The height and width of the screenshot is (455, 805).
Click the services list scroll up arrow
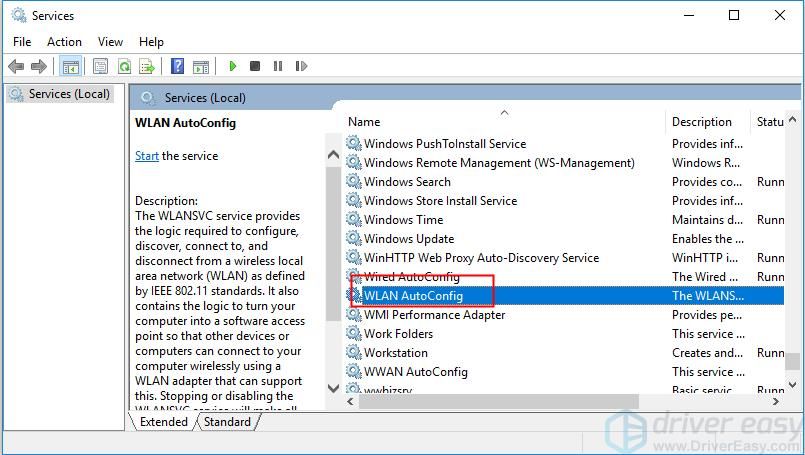[x=792, y=120]
